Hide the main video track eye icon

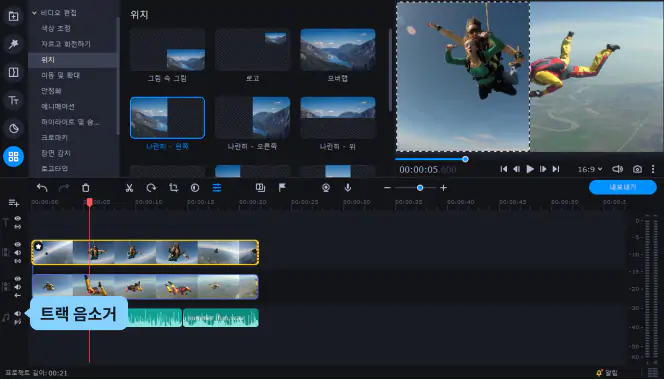coord(17,279)
